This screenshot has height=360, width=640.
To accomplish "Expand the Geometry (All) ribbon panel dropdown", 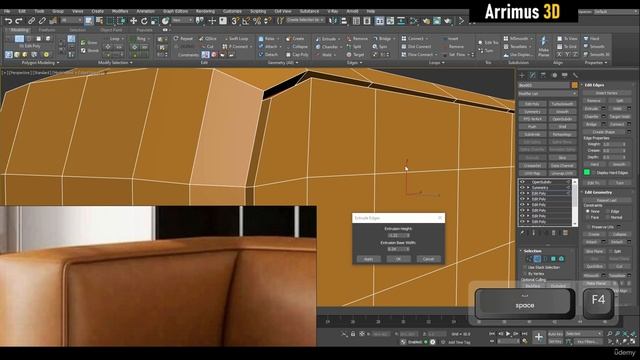I will [x=282, y=62].
